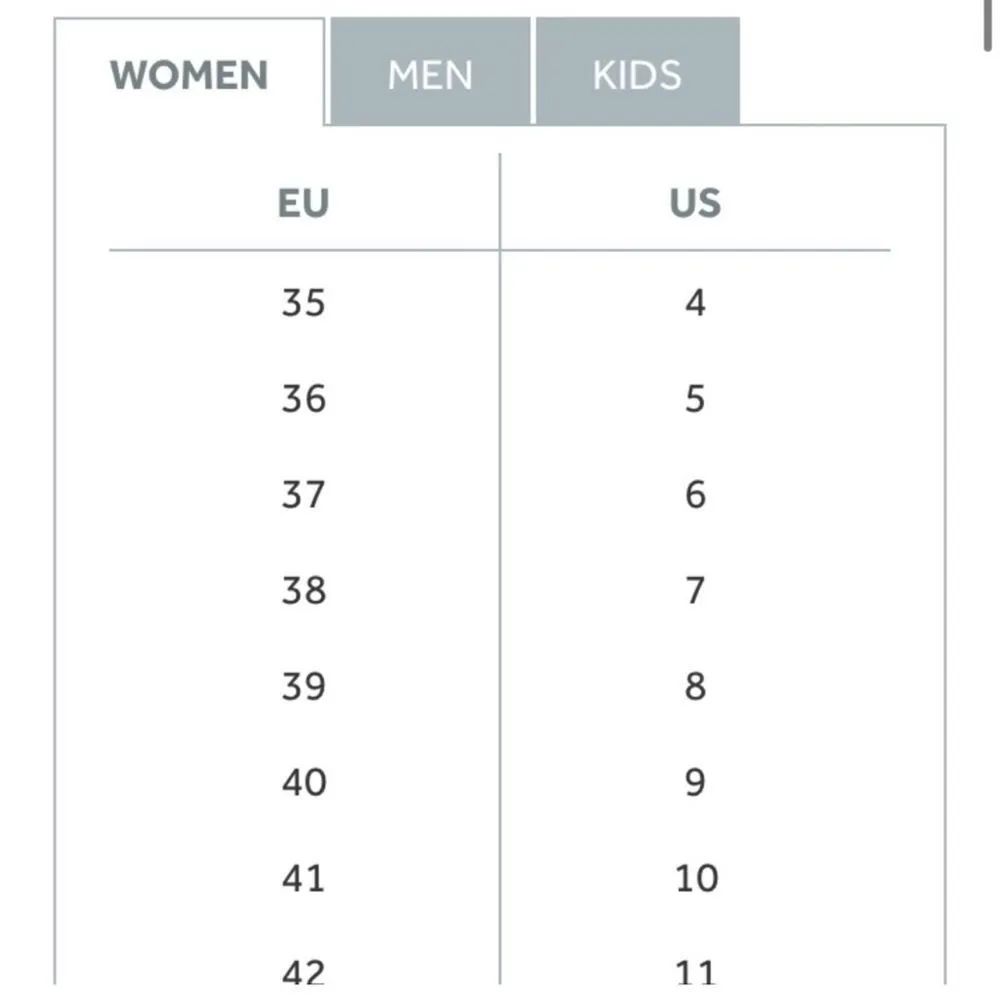Select EU size 36
Viewport: 1000px width, 1000px height.
click(303, 398)
